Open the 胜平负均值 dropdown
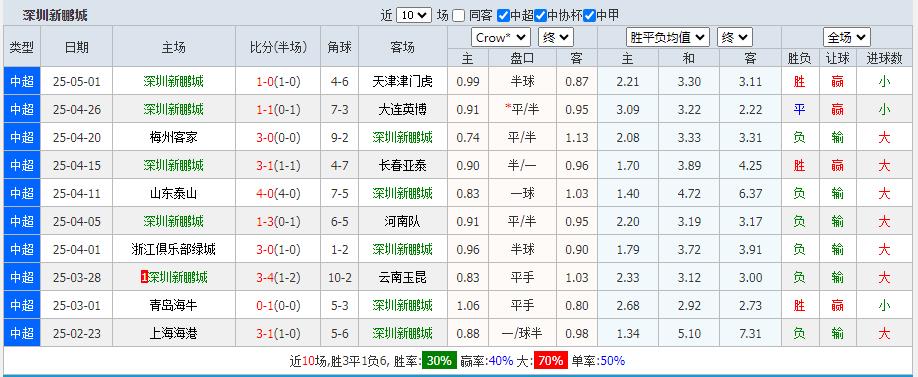The width and height of the screenshot is (918, 377). pyautogui.click(x=668, y=37)
